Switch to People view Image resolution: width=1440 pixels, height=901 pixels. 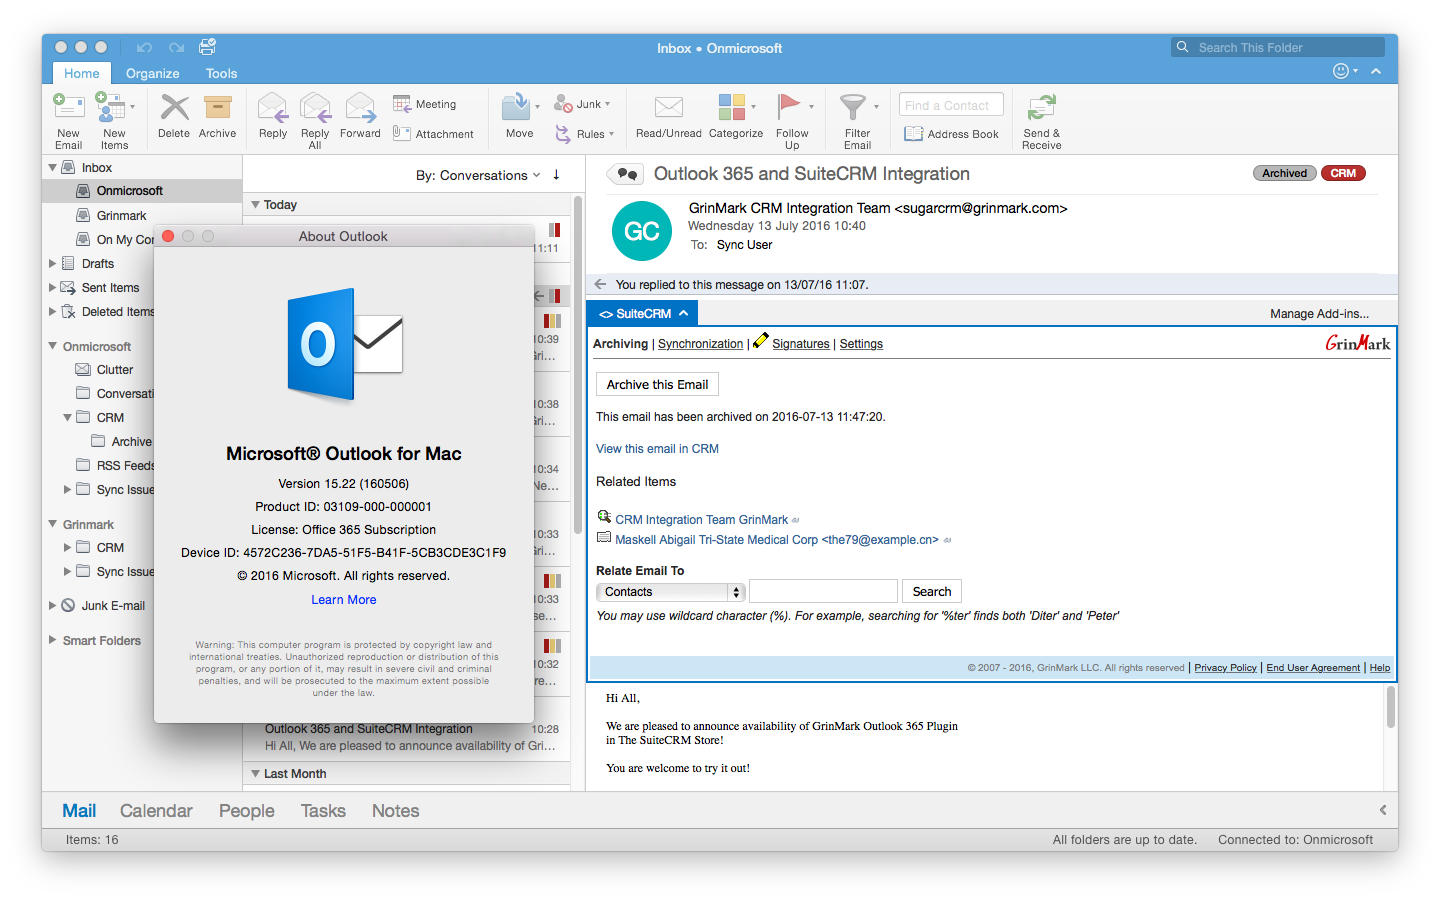(x=247, y=811)
